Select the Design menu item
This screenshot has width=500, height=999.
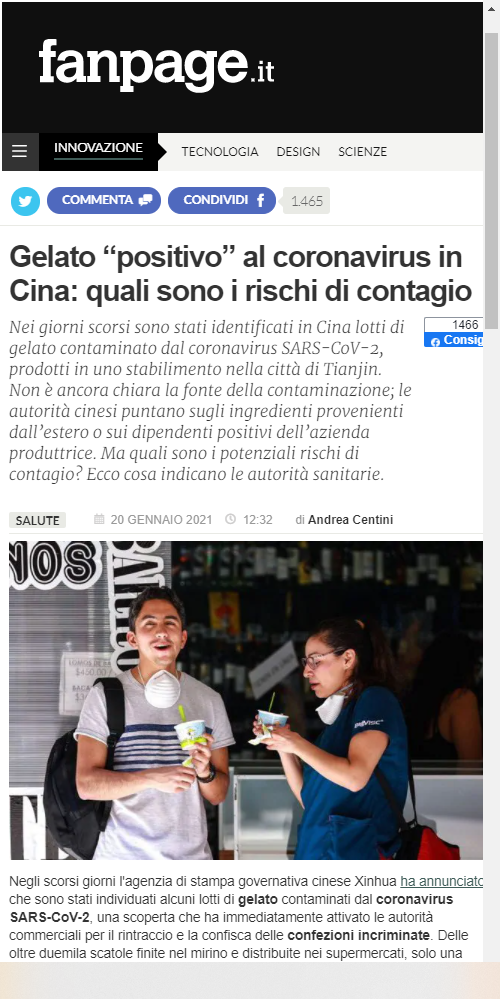[298, 152]
